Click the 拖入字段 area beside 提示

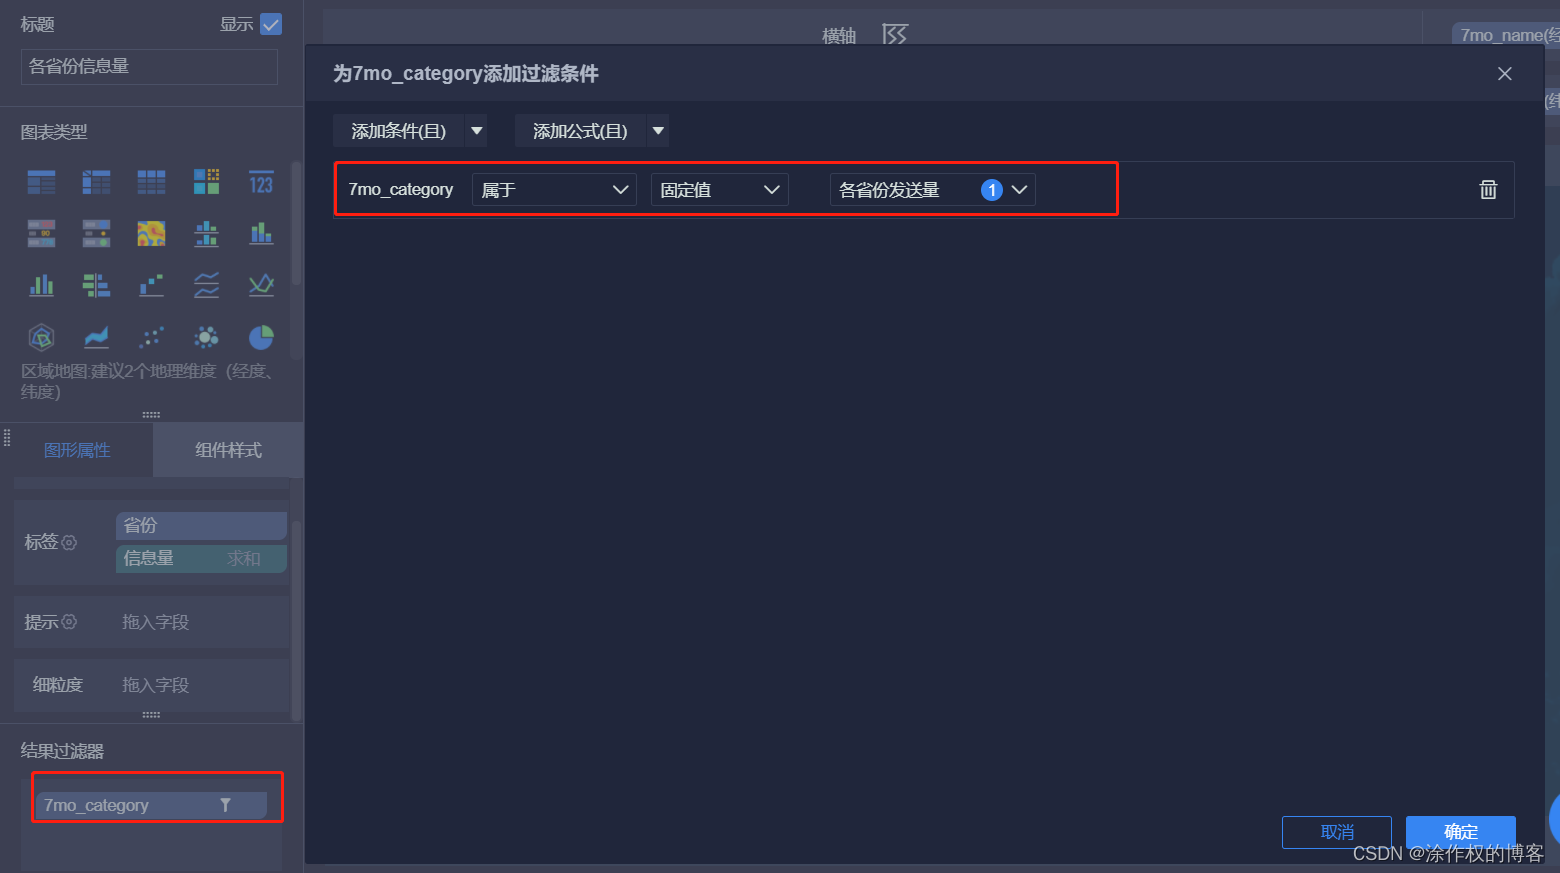155,622
